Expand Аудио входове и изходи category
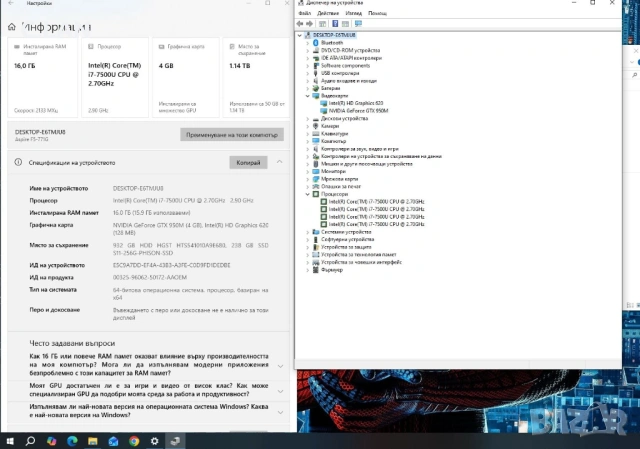The height and width of the screenshot is (449, 640). coord(308,81)
